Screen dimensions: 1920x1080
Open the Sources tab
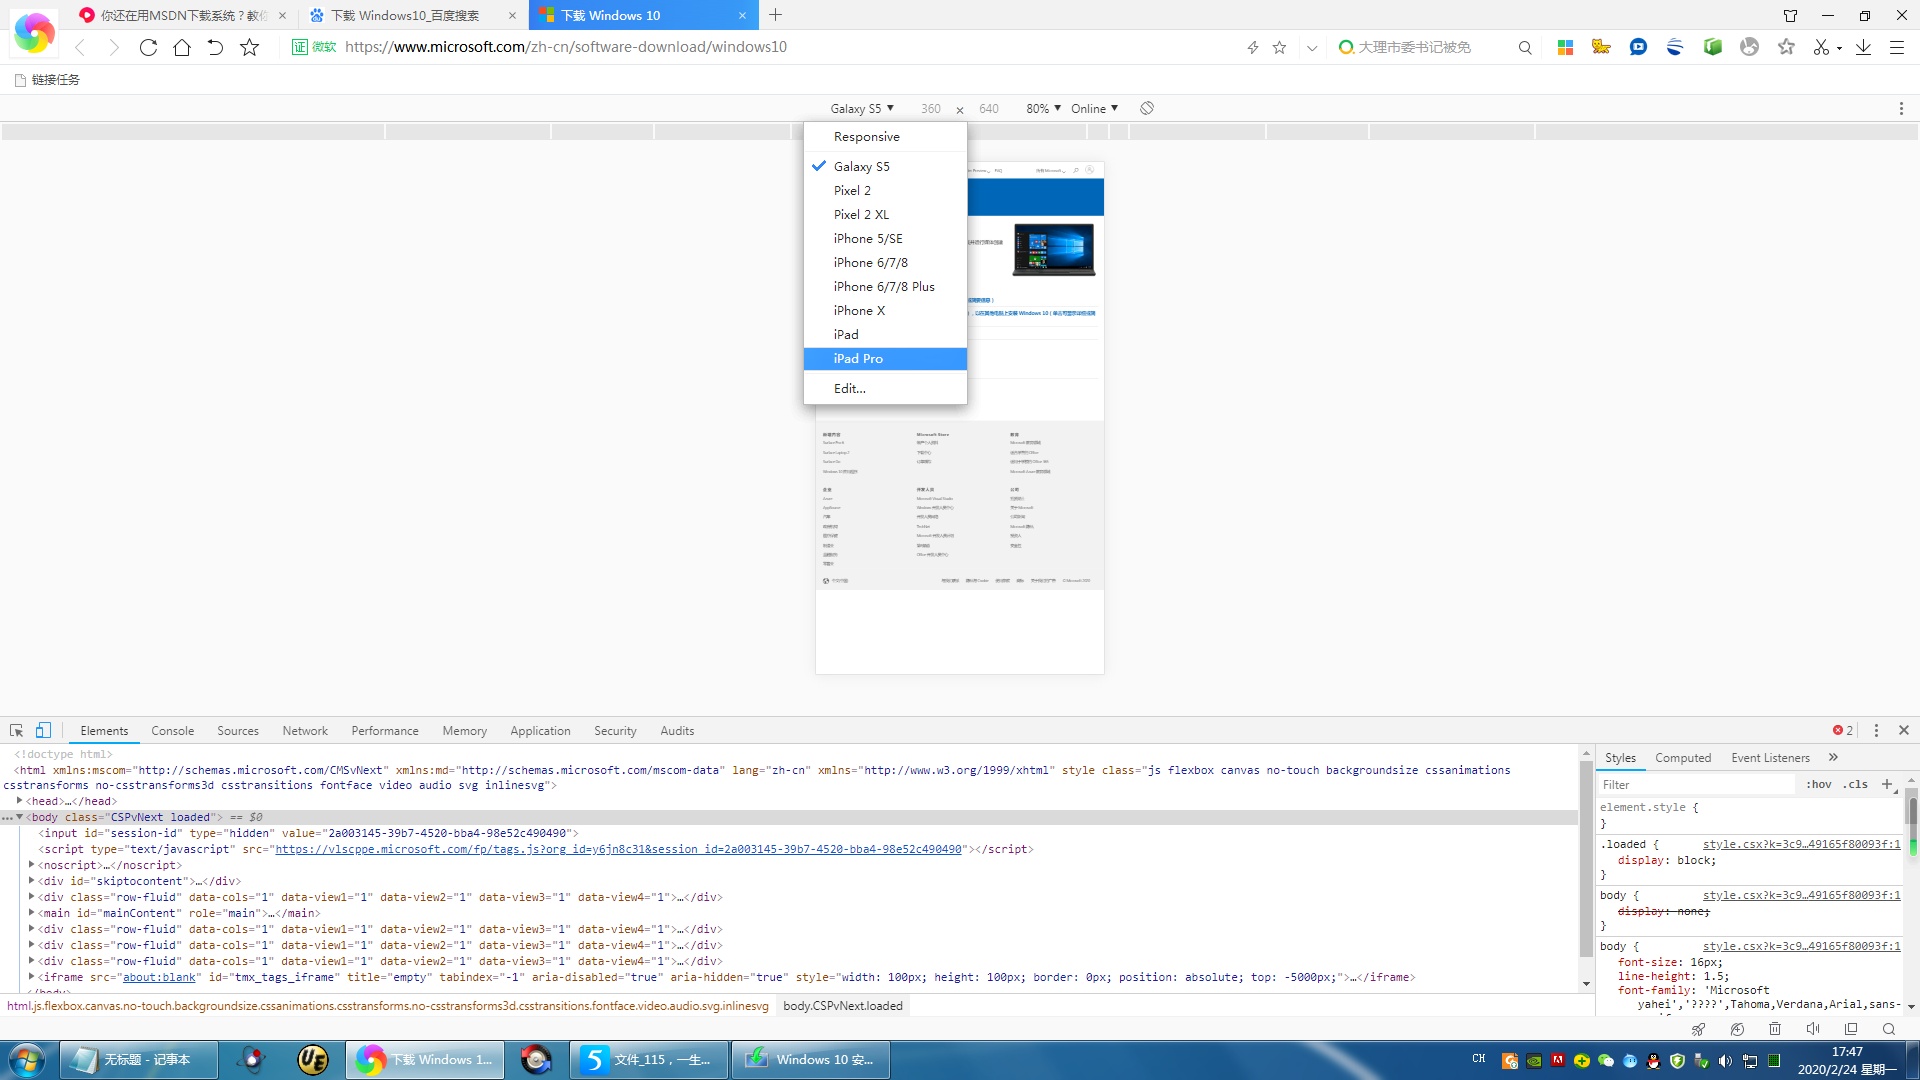[x=238, y=731]
